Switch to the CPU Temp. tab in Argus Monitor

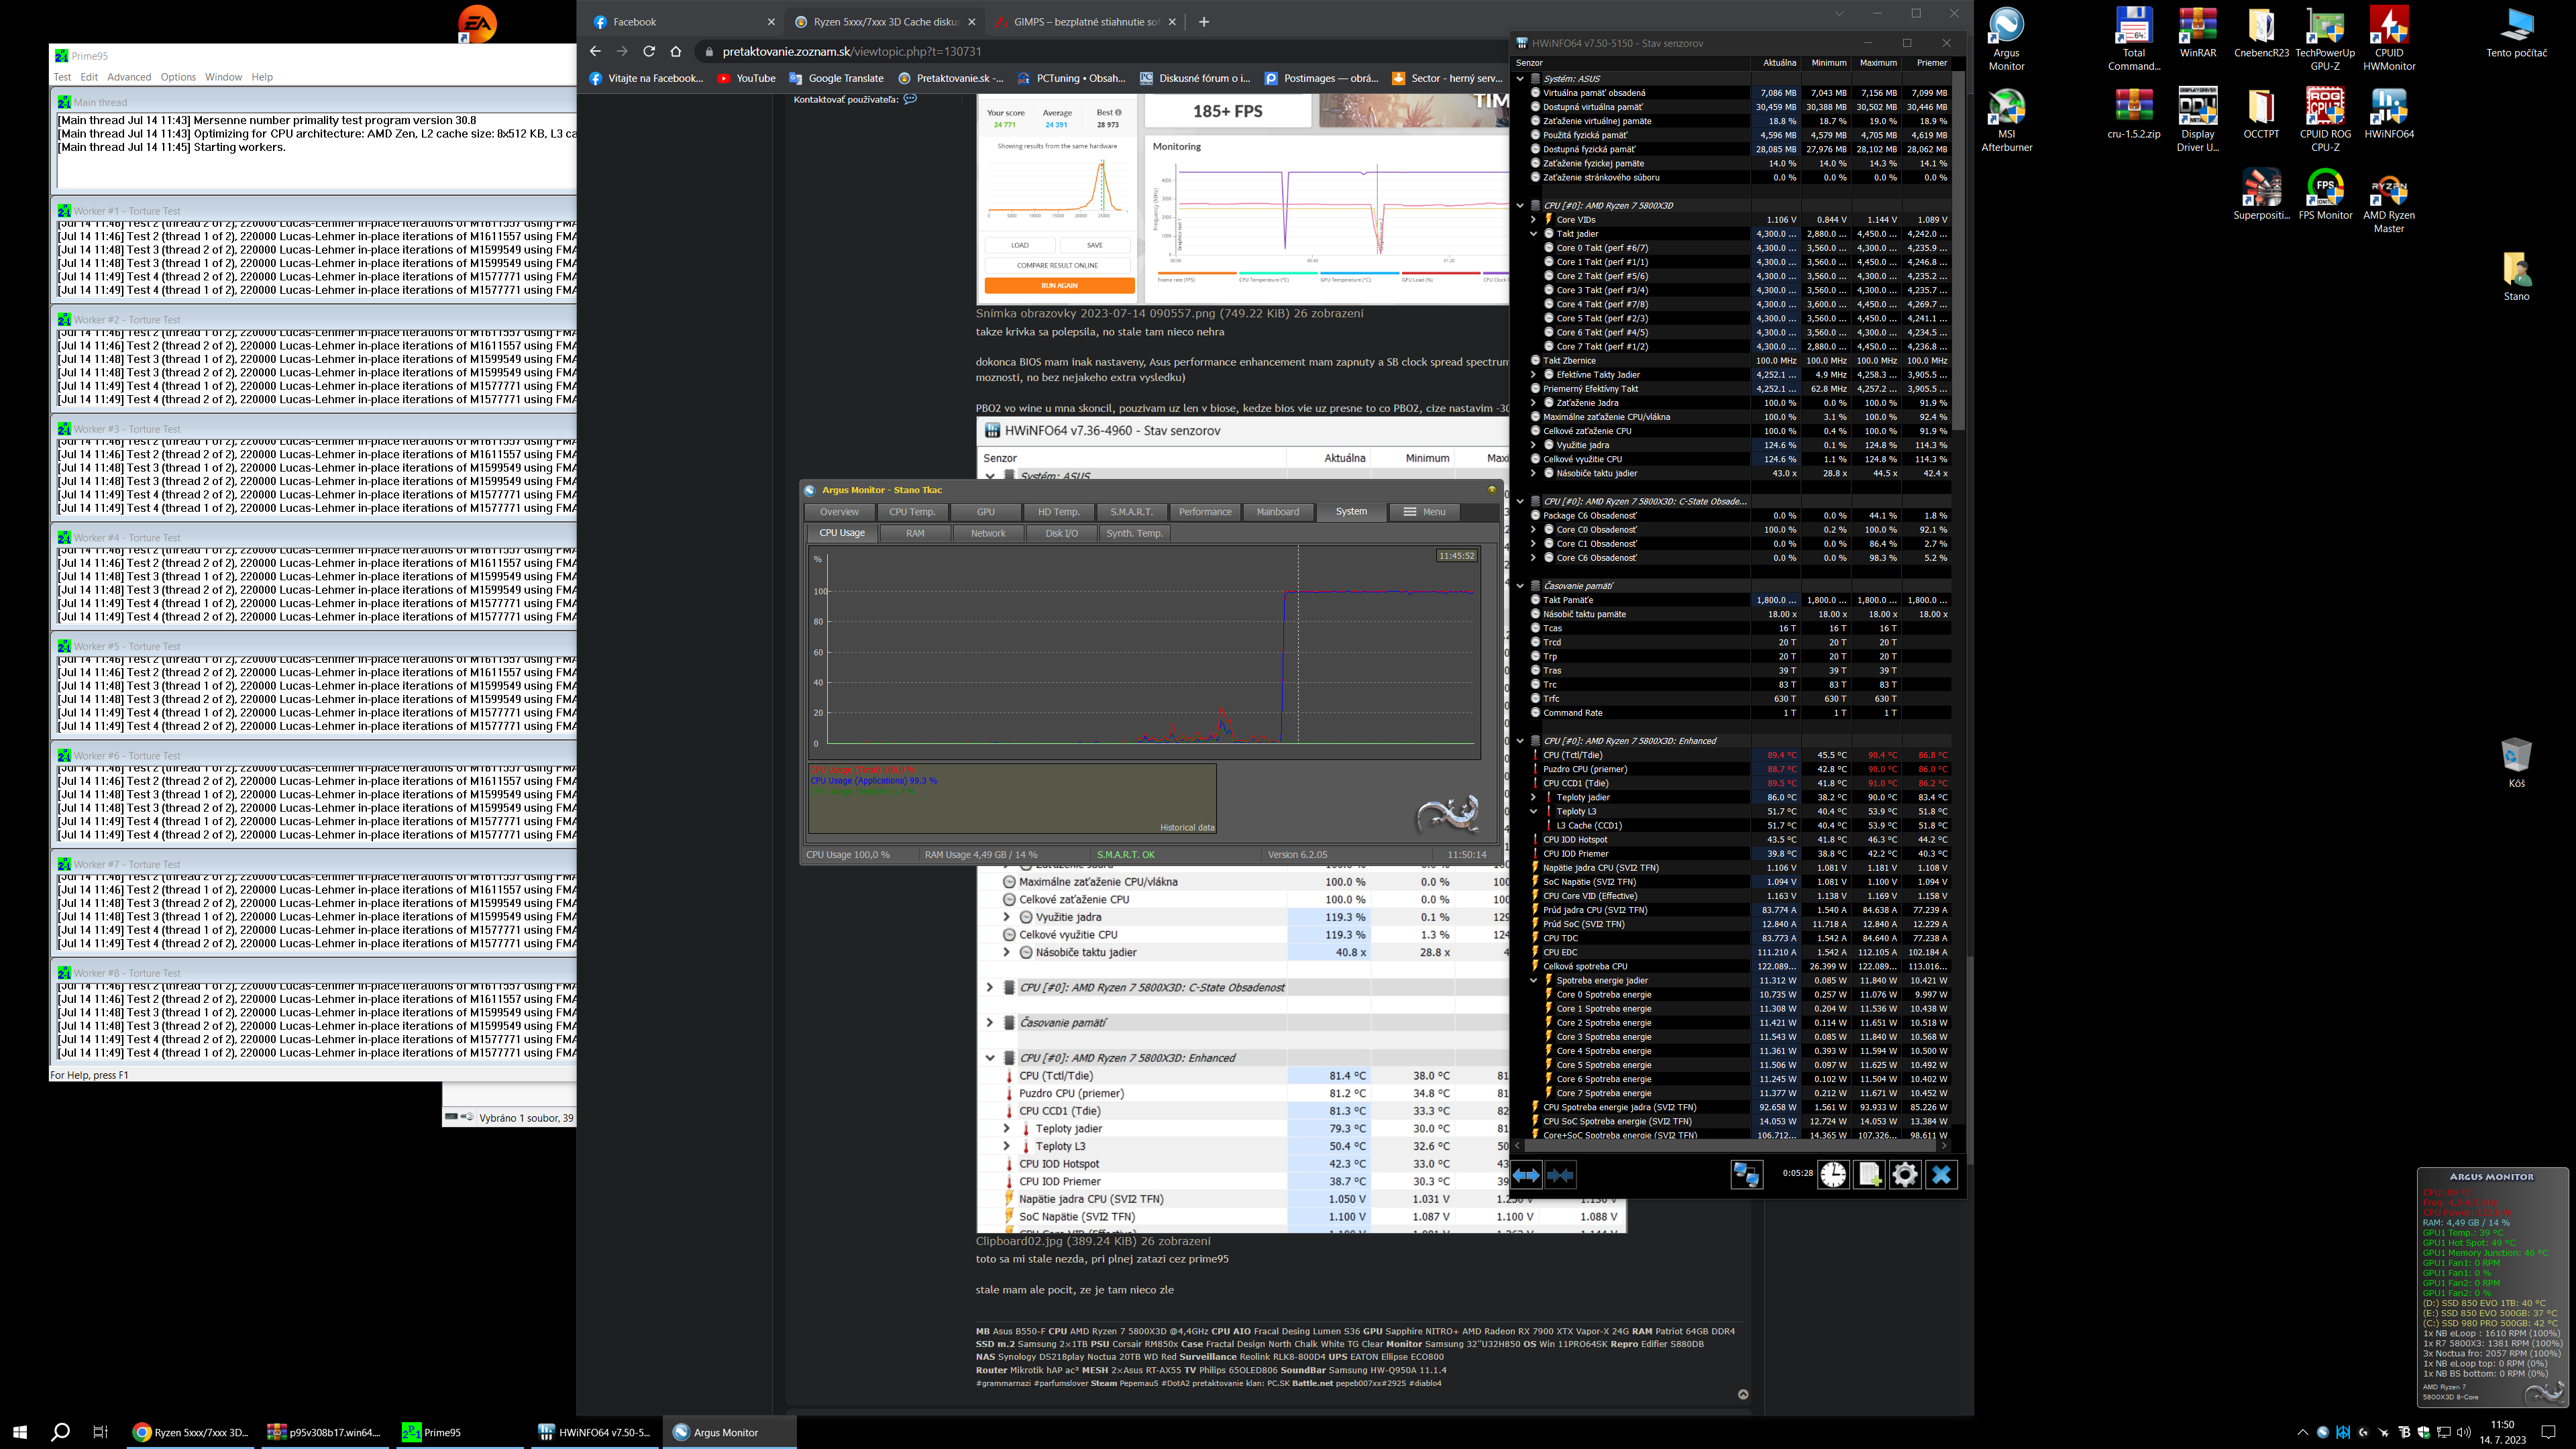tap(912, 512)
